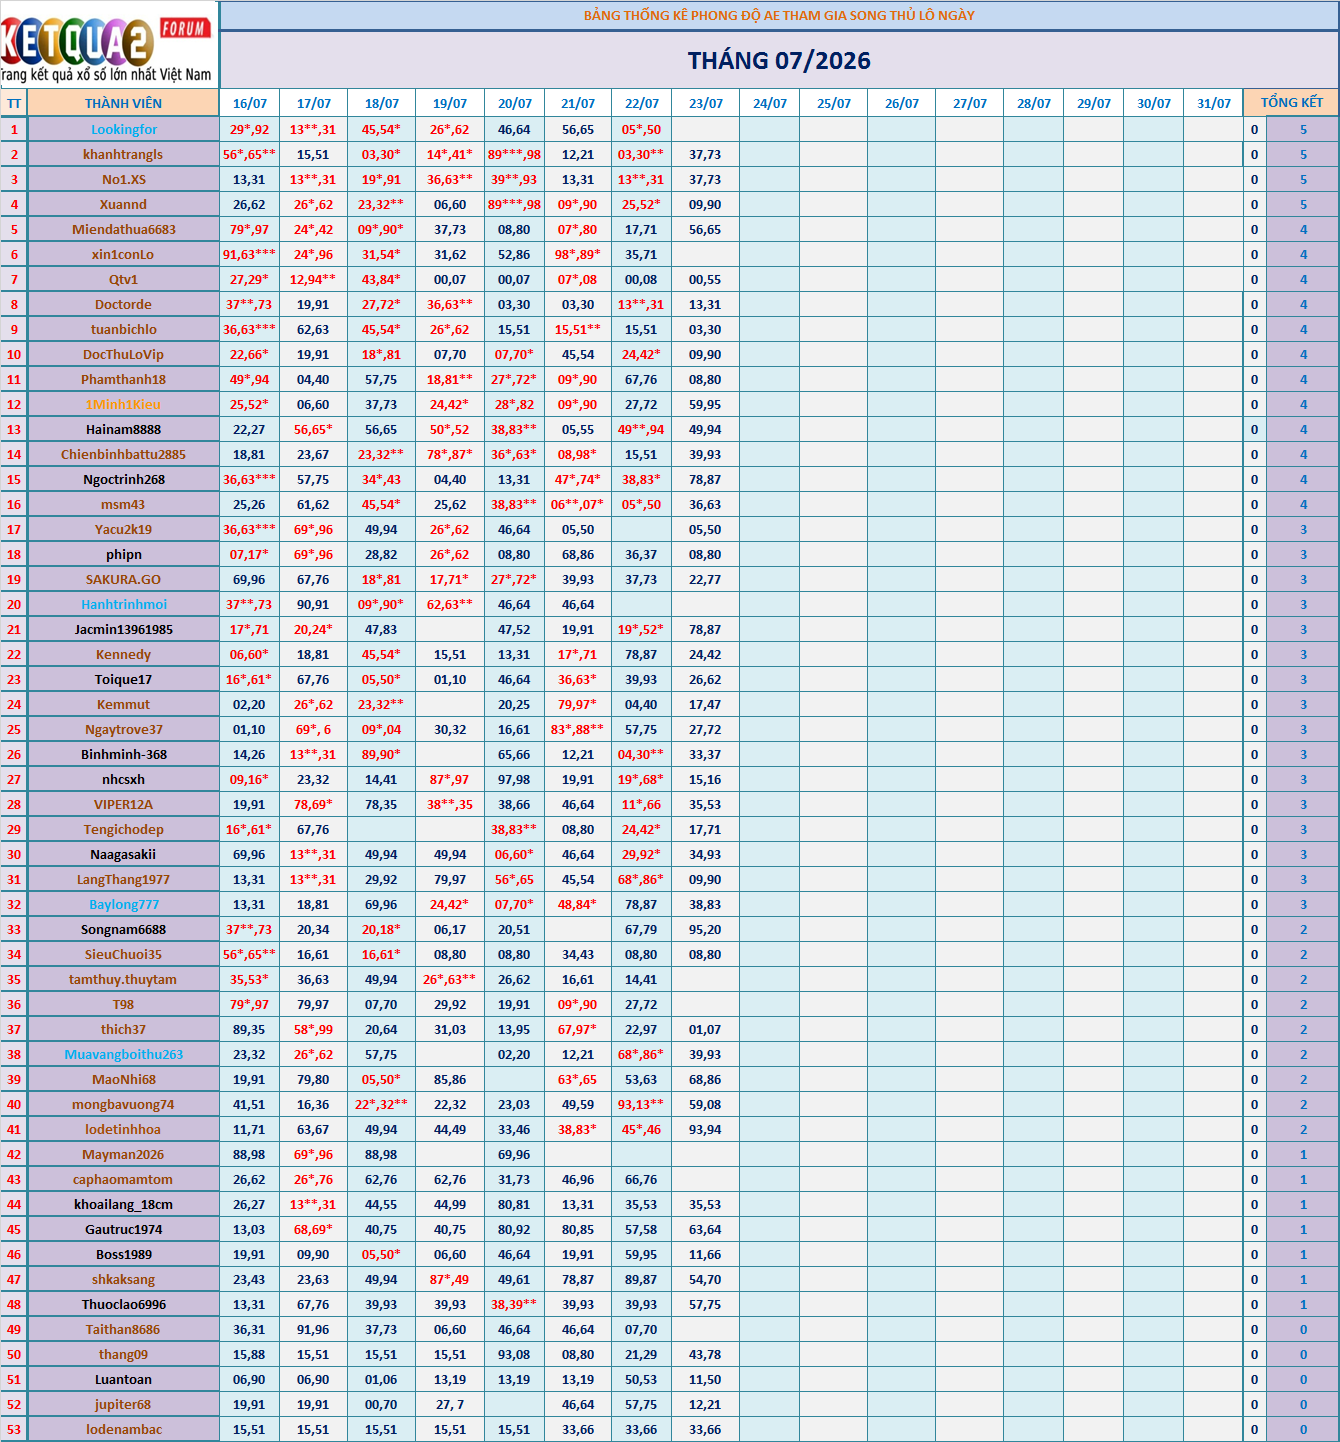
Task: Click member name Thuoclao6996
Action: point(124,1304)
